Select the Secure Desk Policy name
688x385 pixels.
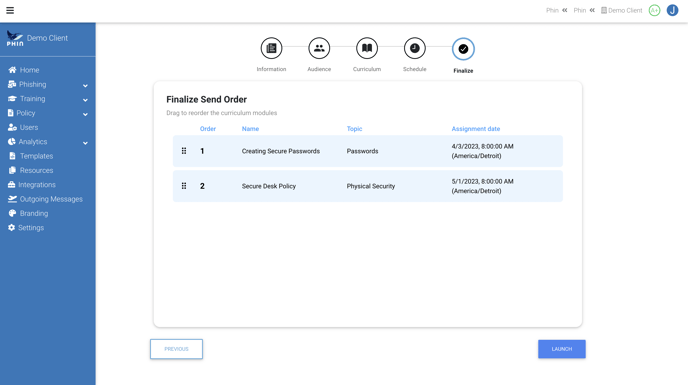269,186
